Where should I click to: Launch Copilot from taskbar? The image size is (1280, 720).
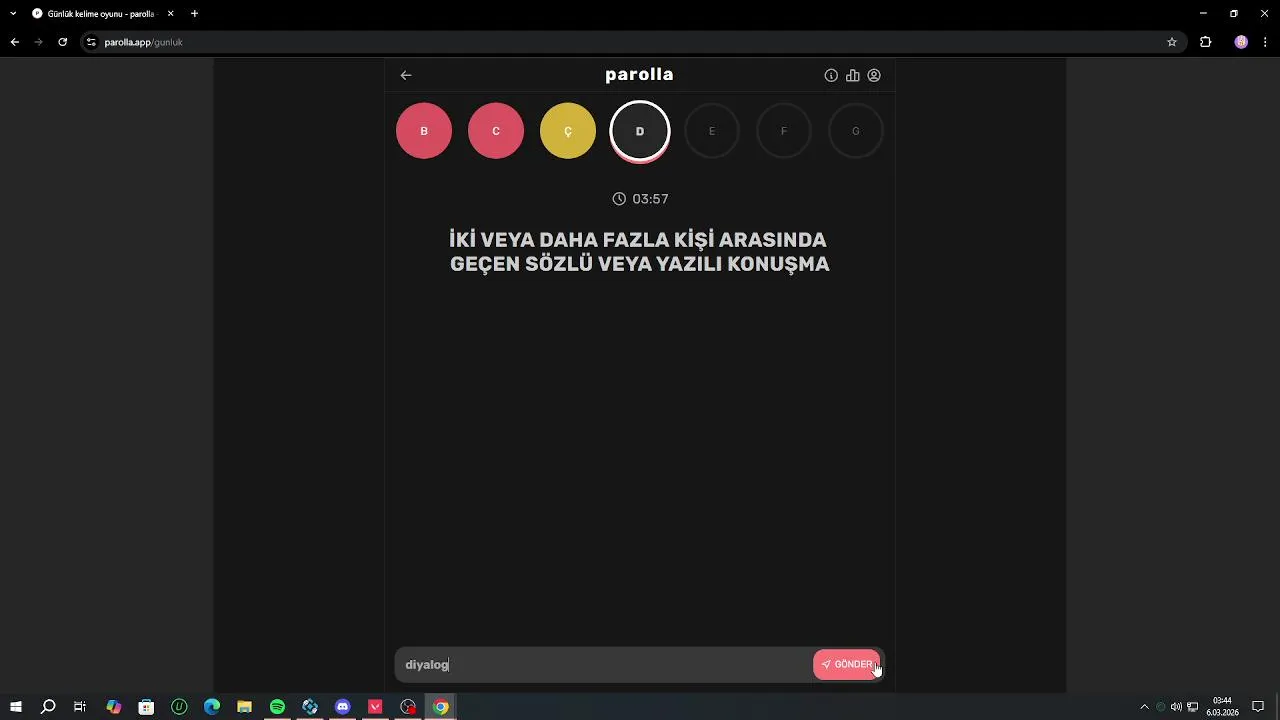click(114, 707)
